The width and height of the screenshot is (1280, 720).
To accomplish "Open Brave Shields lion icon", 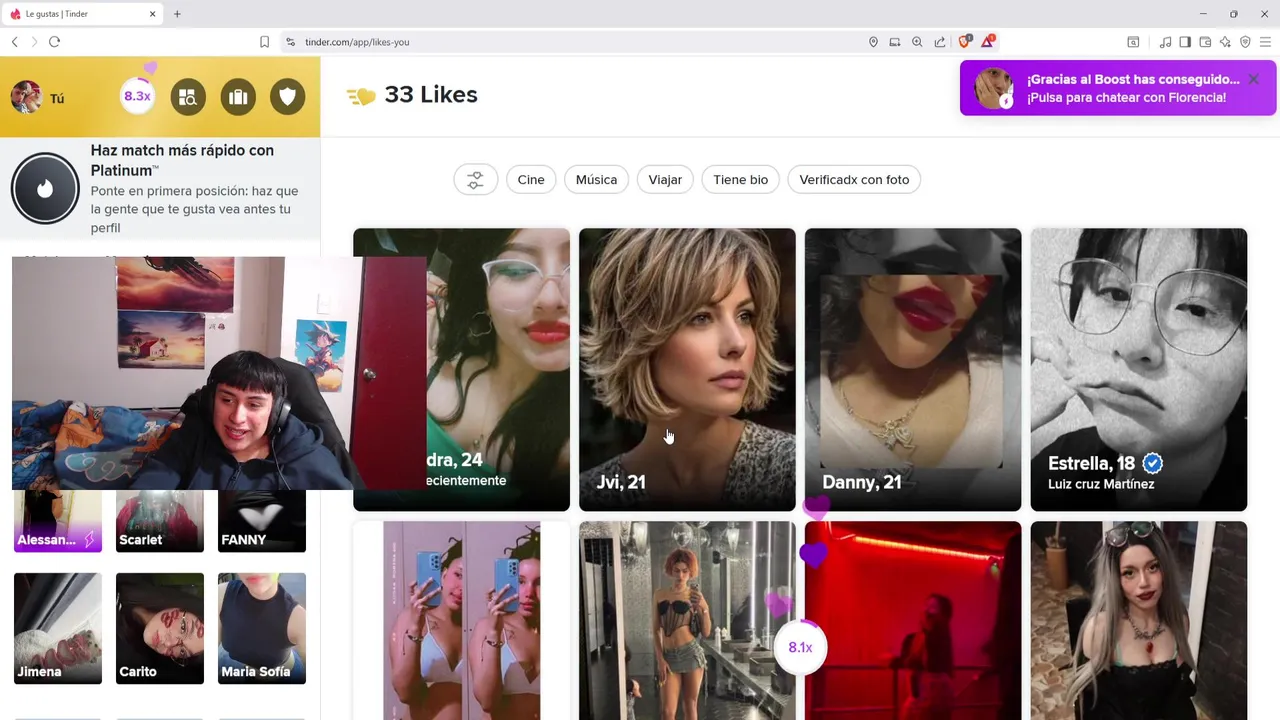I will click(964, 41).
